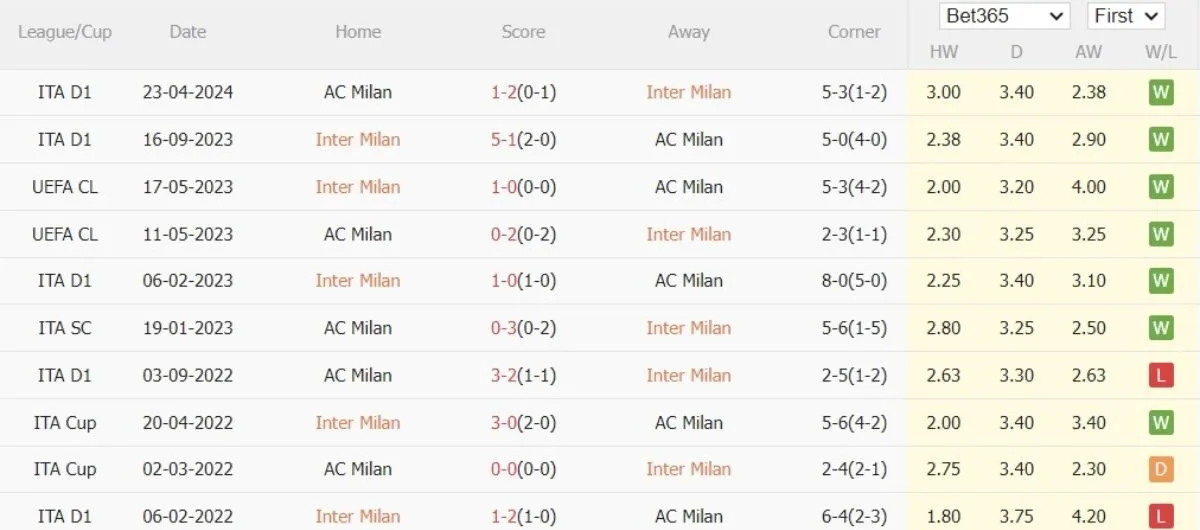Click the red L badge for 03-09-2022 match
This screenshot has width=1200, height=530.
(x=1160, y=376)
